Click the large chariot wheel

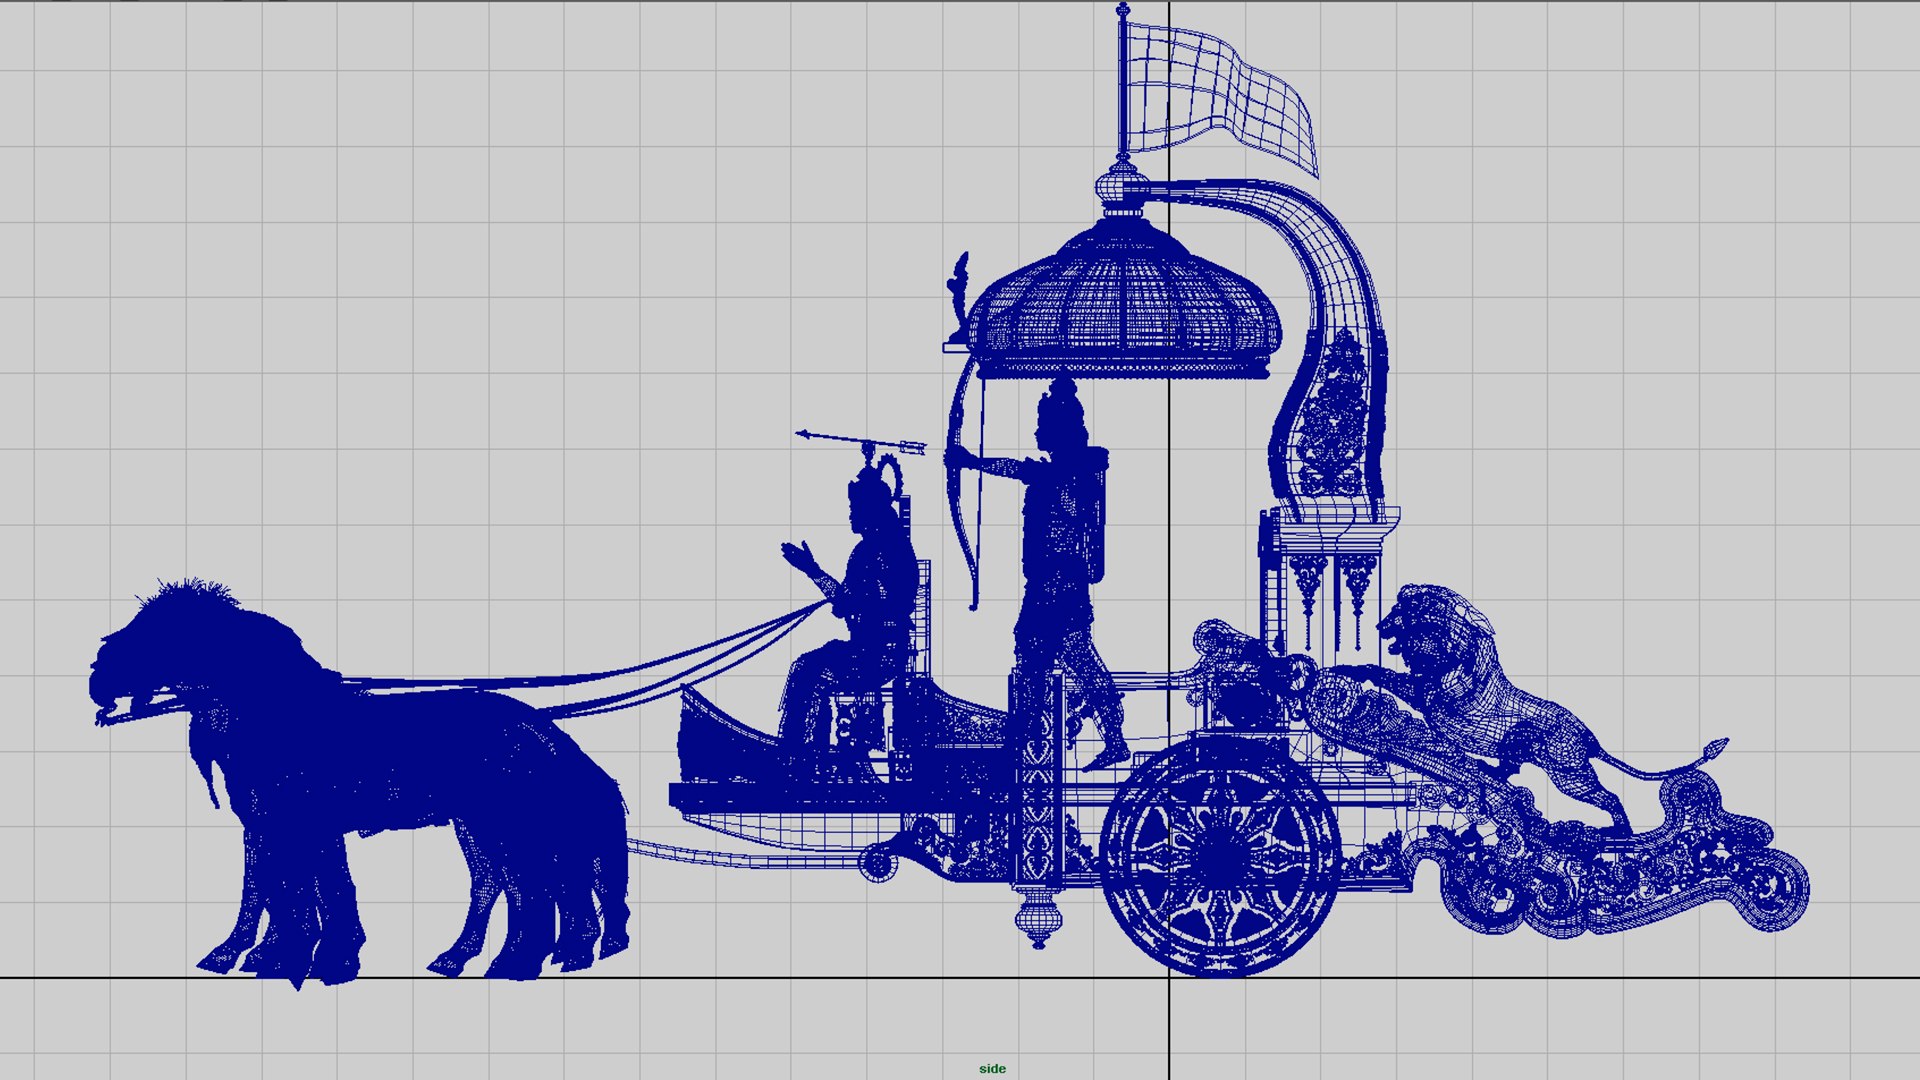(1218, 858)
